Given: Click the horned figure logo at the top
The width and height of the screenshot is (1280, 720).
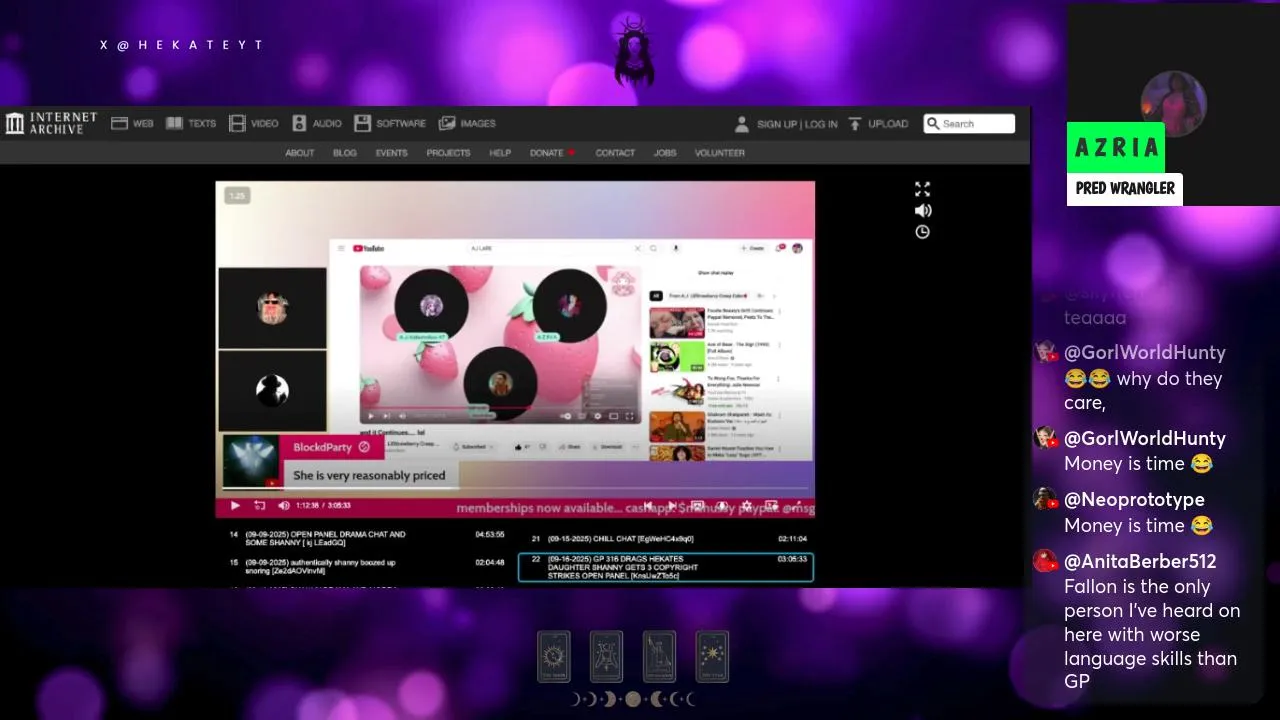Looking at the screenshot, I should tap(633, 50).
